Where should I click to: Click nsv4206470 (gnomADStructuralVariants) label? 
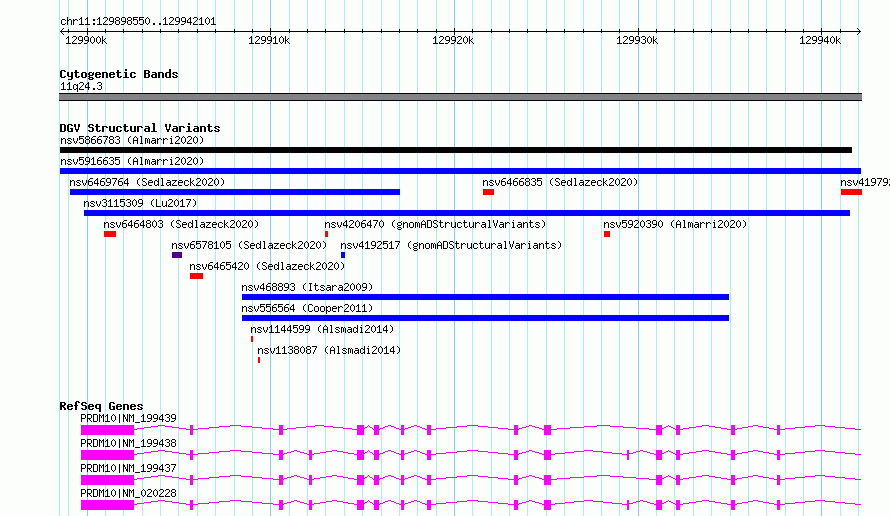pos(435,224)
